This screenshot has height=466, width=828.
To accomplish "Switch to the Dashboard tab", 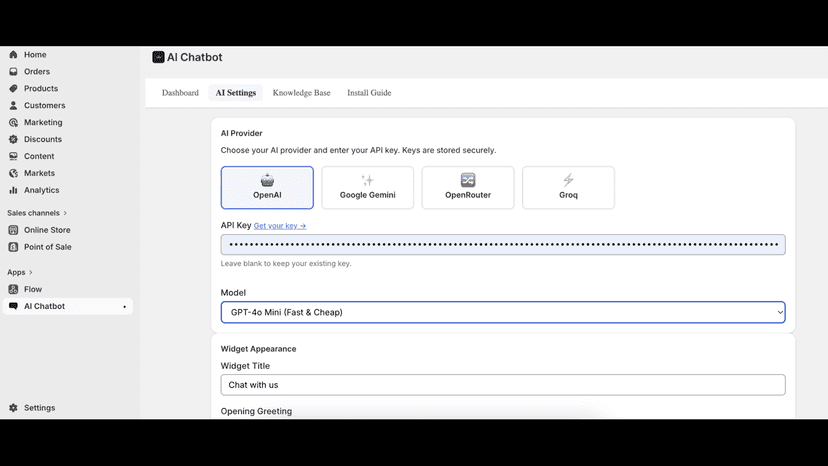I will [180, 92].
